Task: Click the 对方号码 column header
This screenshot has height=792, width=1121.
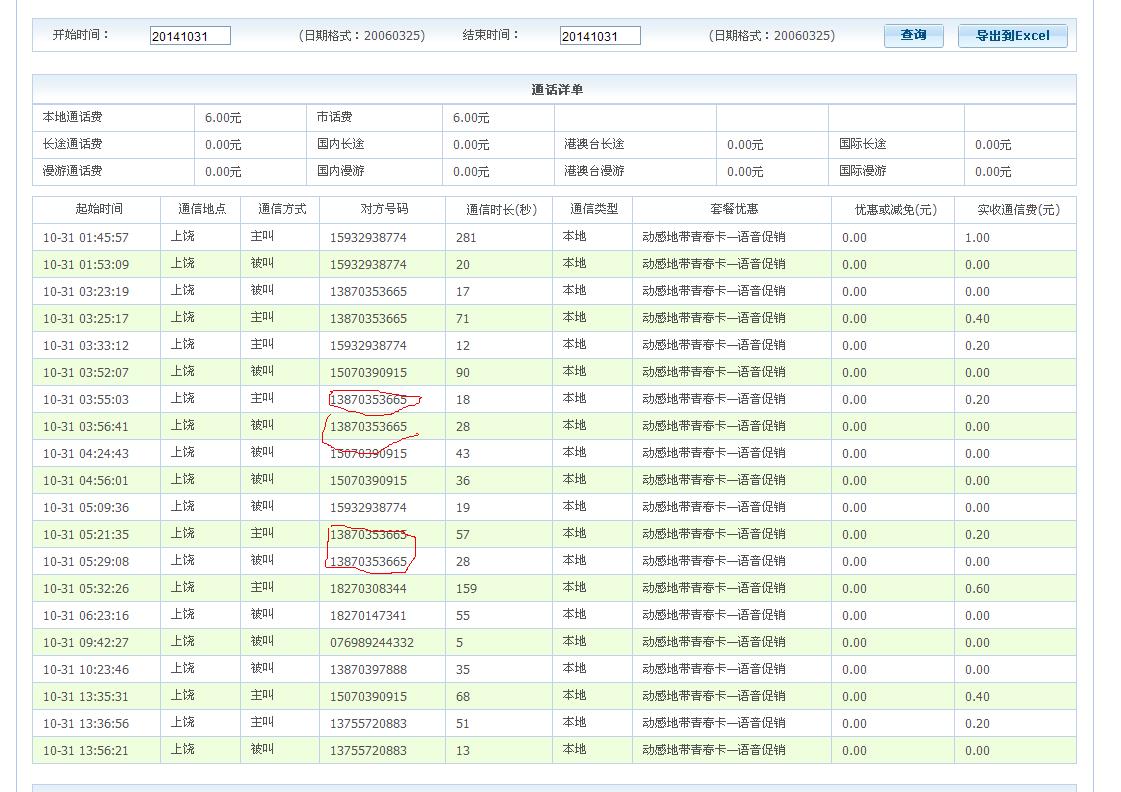Action: (384, 209)
